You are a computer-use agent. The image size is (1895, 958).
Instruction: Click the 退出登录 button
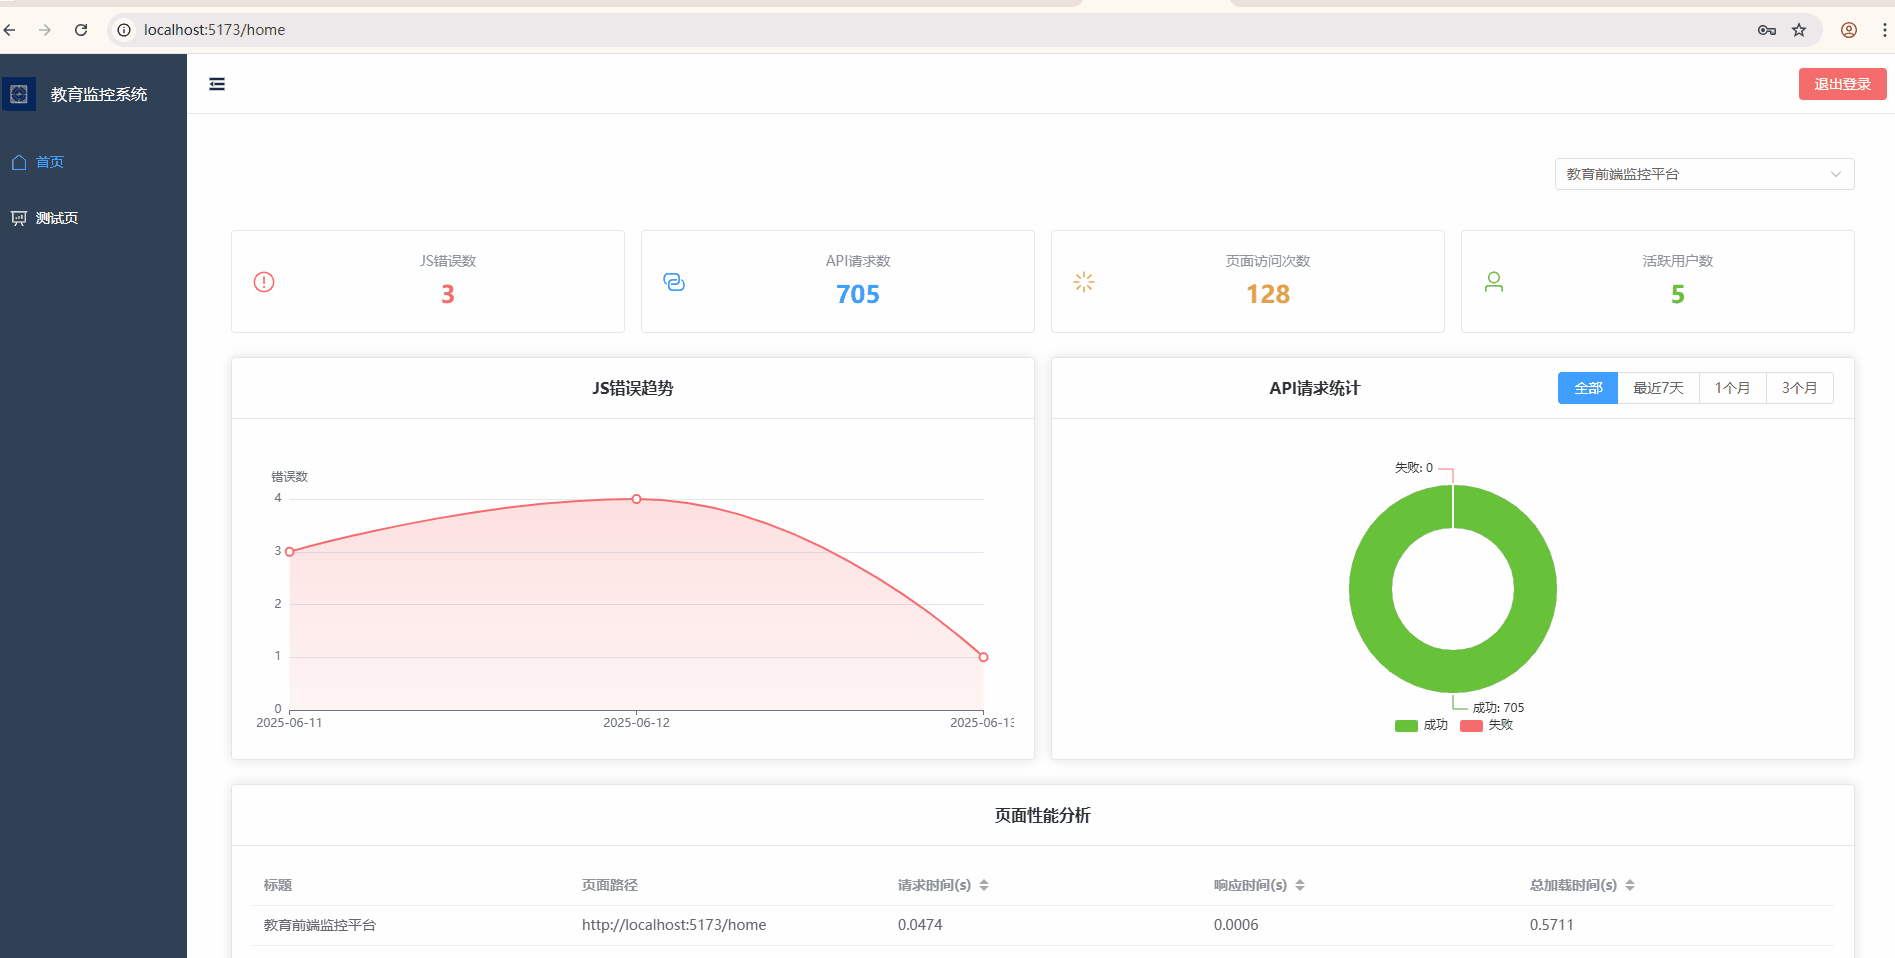(x=1842, y=84)
